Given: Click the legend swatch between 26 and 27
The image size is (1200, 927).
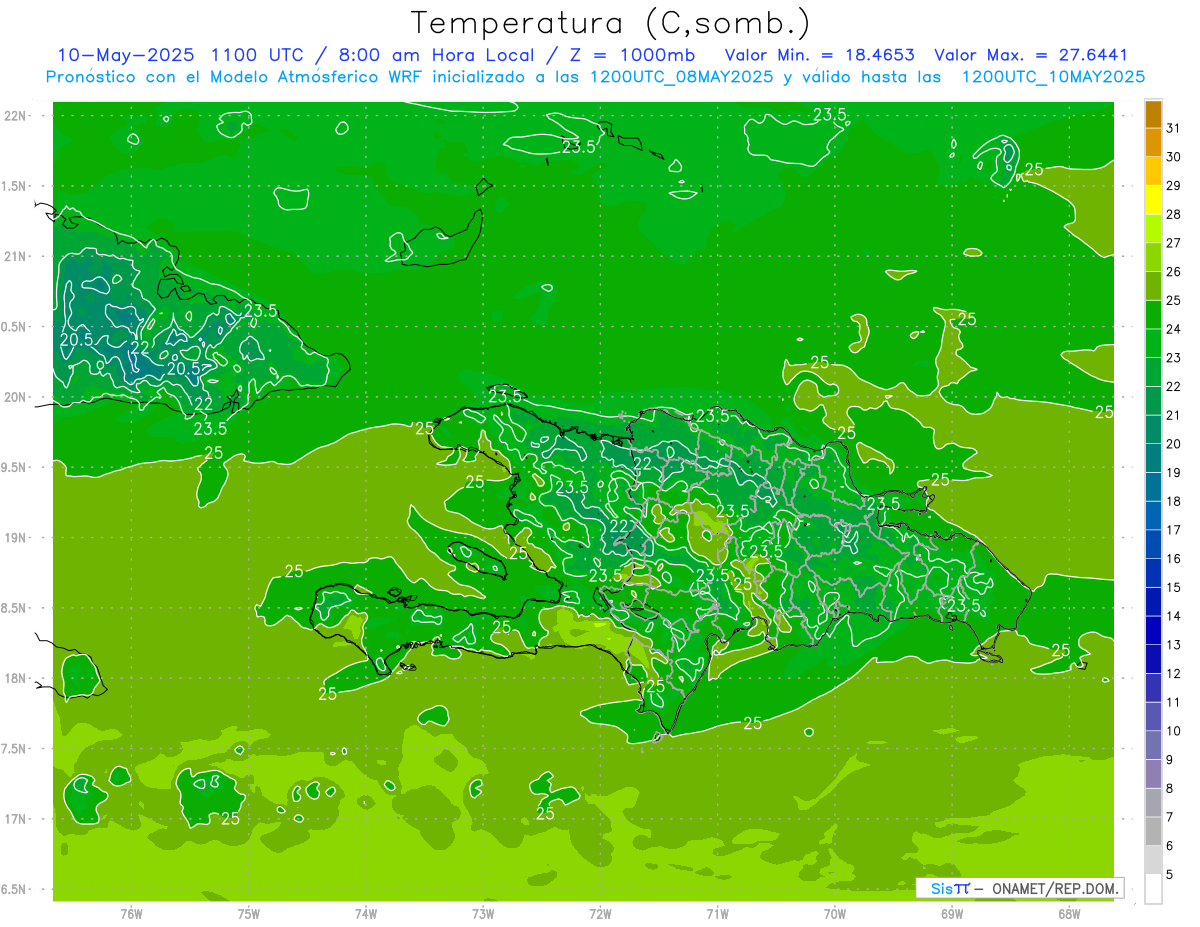Looking at the screenshot, I should click(1153, 257).
